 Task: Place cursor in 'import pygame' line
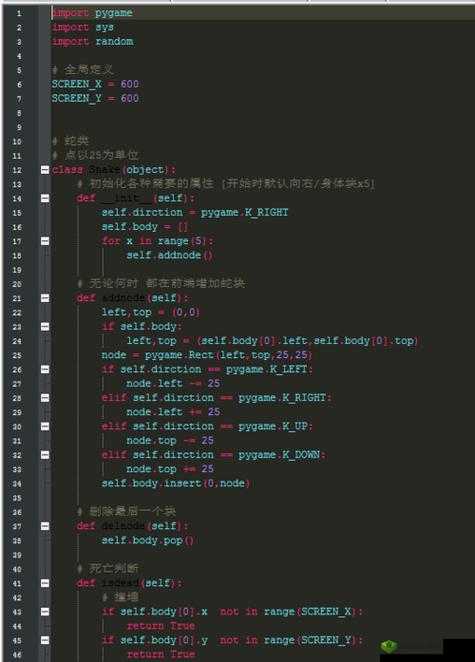(92, 13)
